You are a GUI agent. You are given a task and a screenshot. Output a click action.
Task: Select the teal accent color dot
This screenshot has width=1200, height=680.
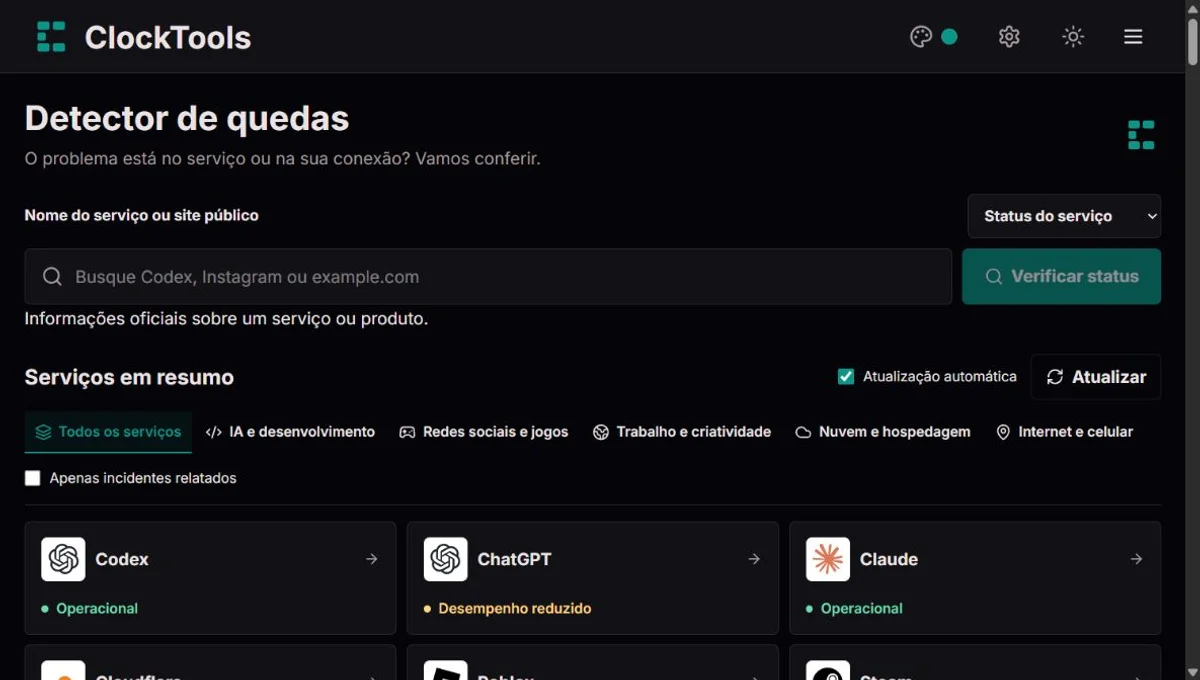[949, 37]
